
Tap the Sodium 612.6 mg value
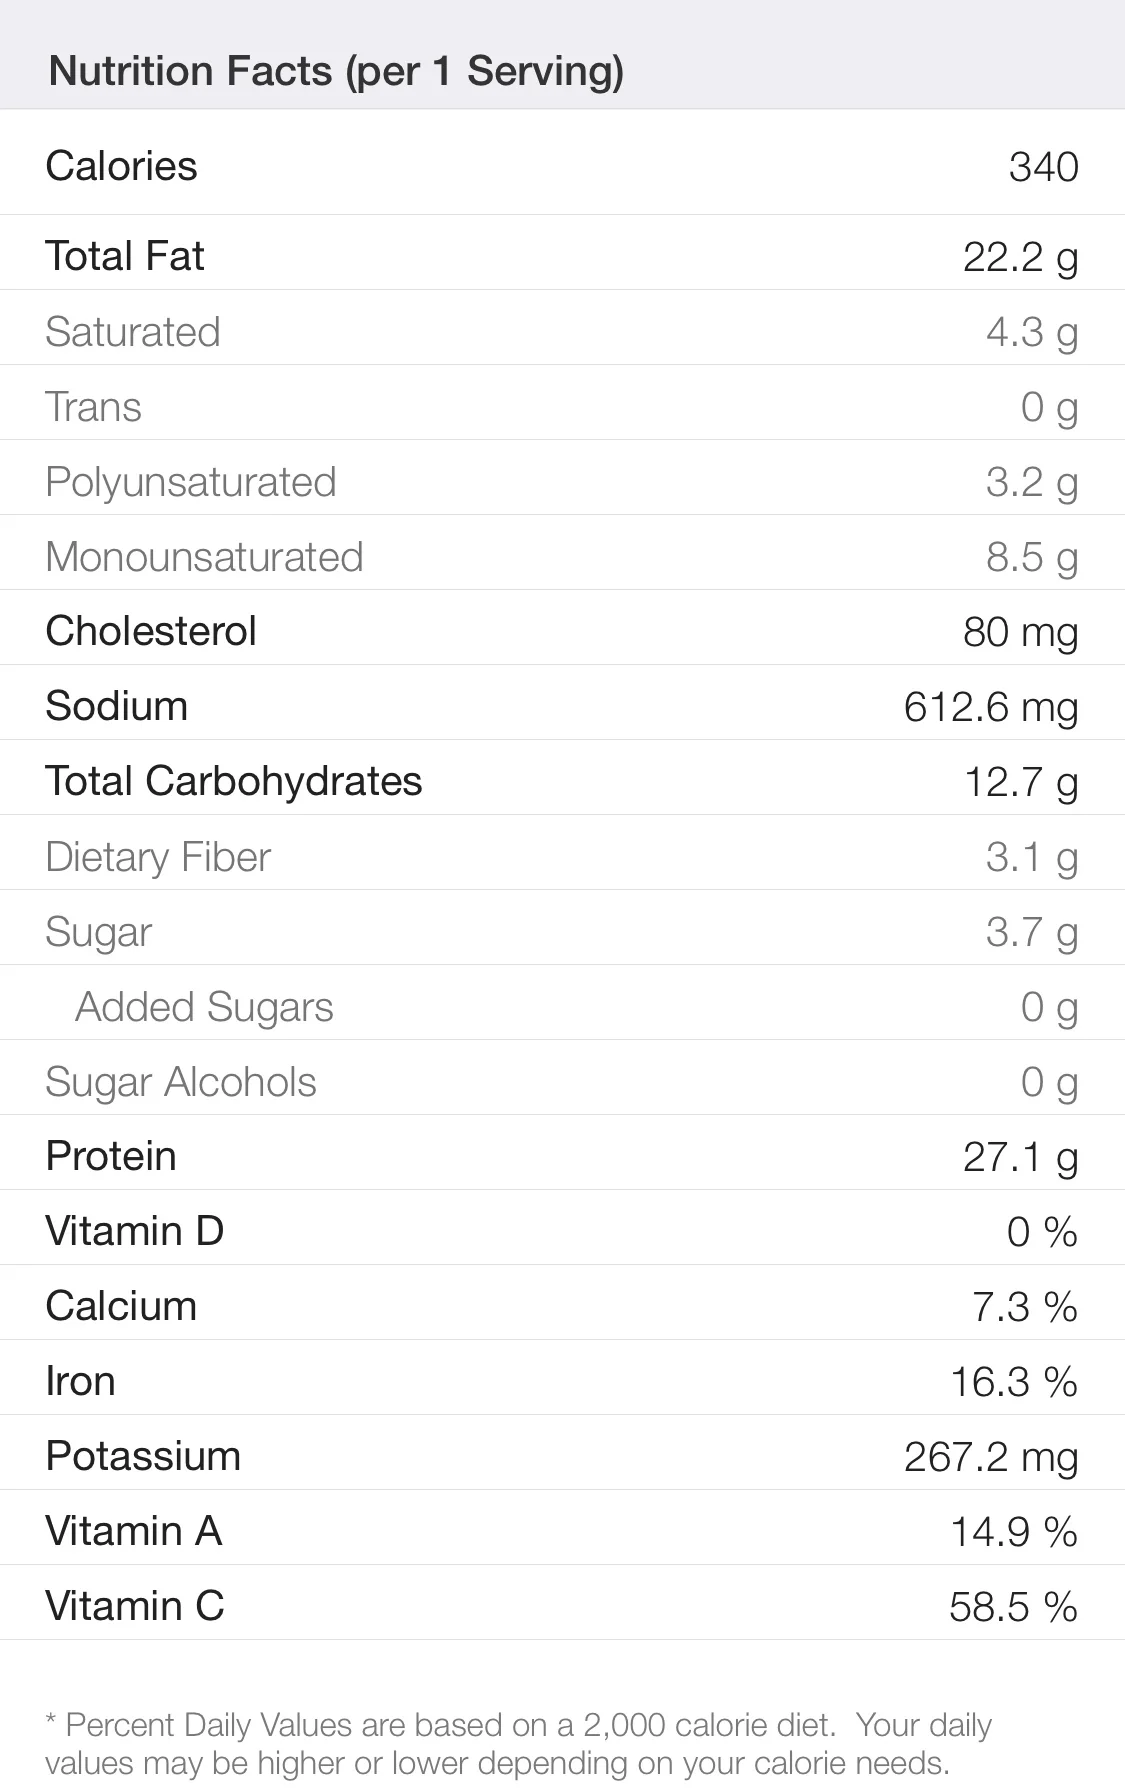[x=991, y=708]
